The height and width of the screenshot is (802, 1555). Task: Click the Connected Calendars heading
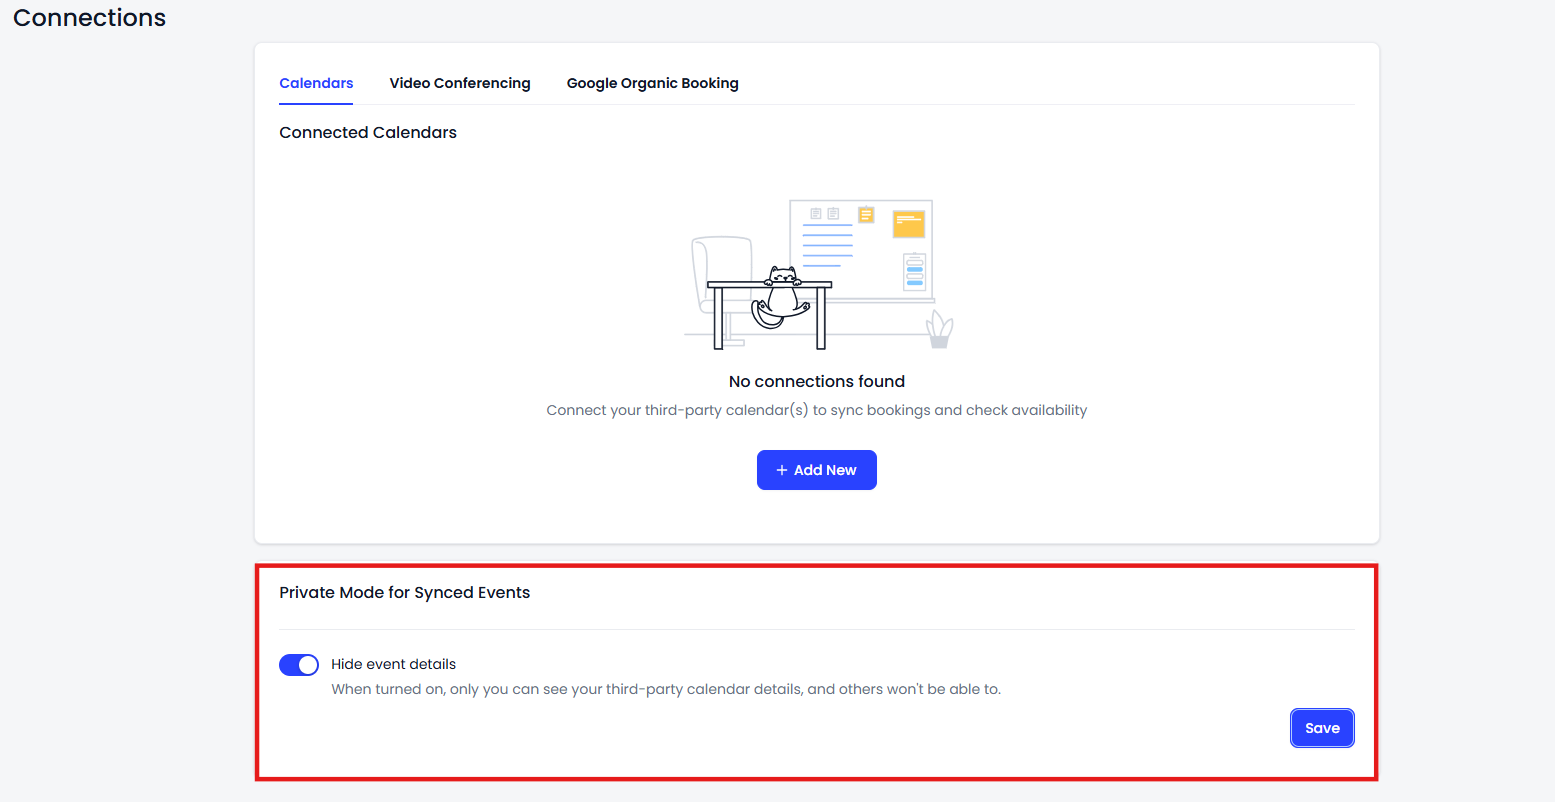(x=368, y=132)
